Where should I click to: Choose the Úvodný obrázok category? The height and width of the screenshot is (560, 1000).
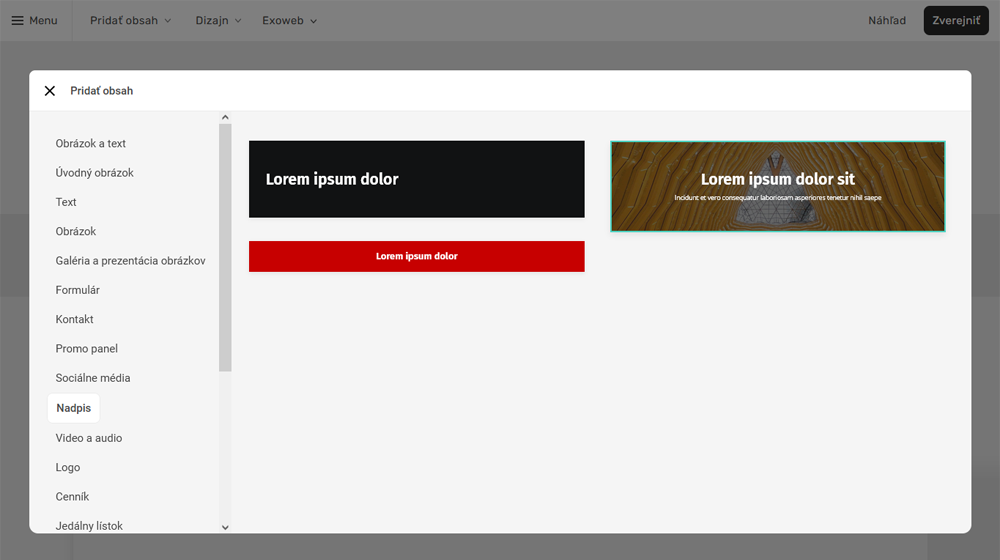coord(95,173)
